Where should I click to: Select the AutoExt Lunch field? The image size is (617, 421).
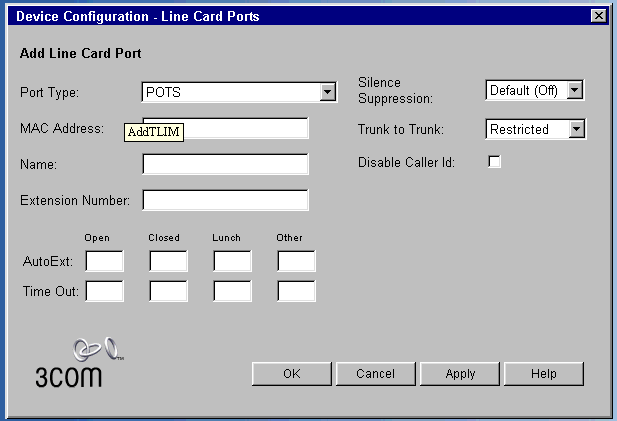point(232,261)
